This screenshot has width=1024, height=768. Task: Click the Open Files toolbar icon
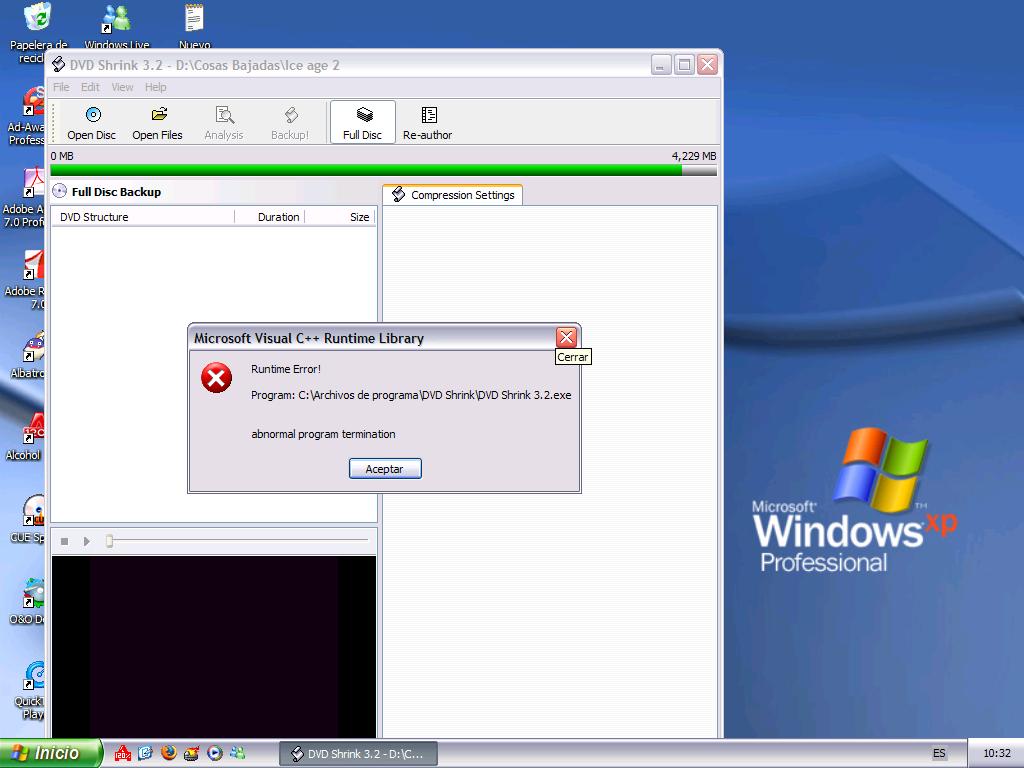pos(157,123)
